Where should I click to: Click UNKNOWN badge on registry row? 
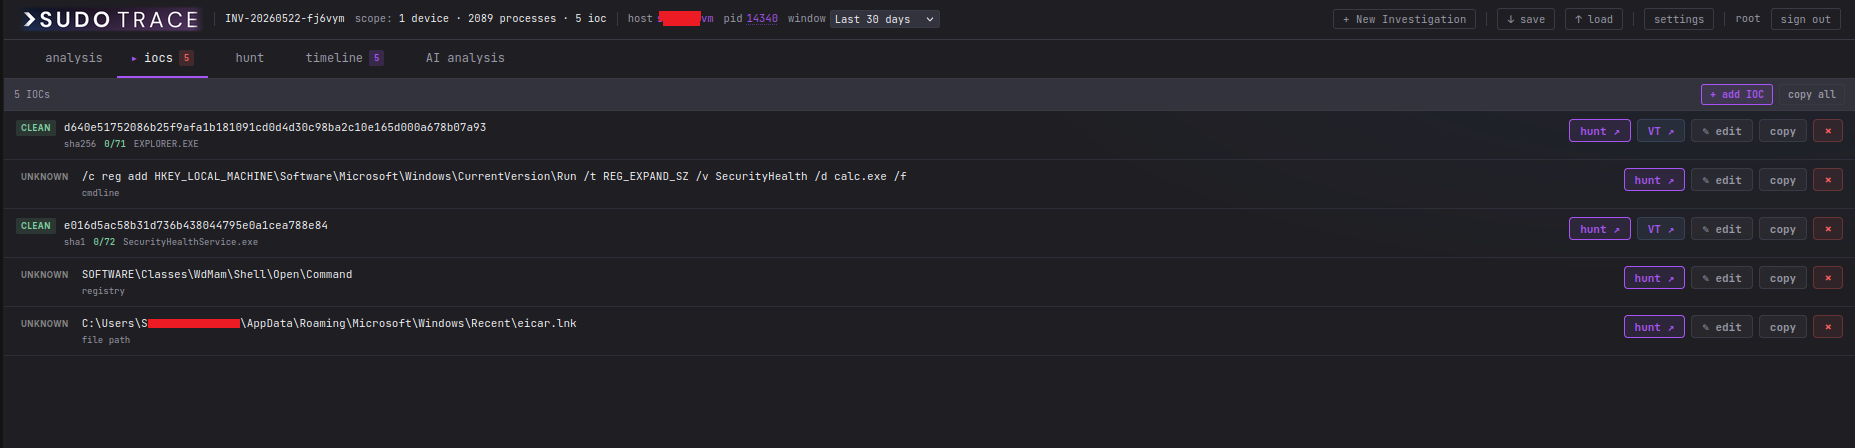click(45, 275)
